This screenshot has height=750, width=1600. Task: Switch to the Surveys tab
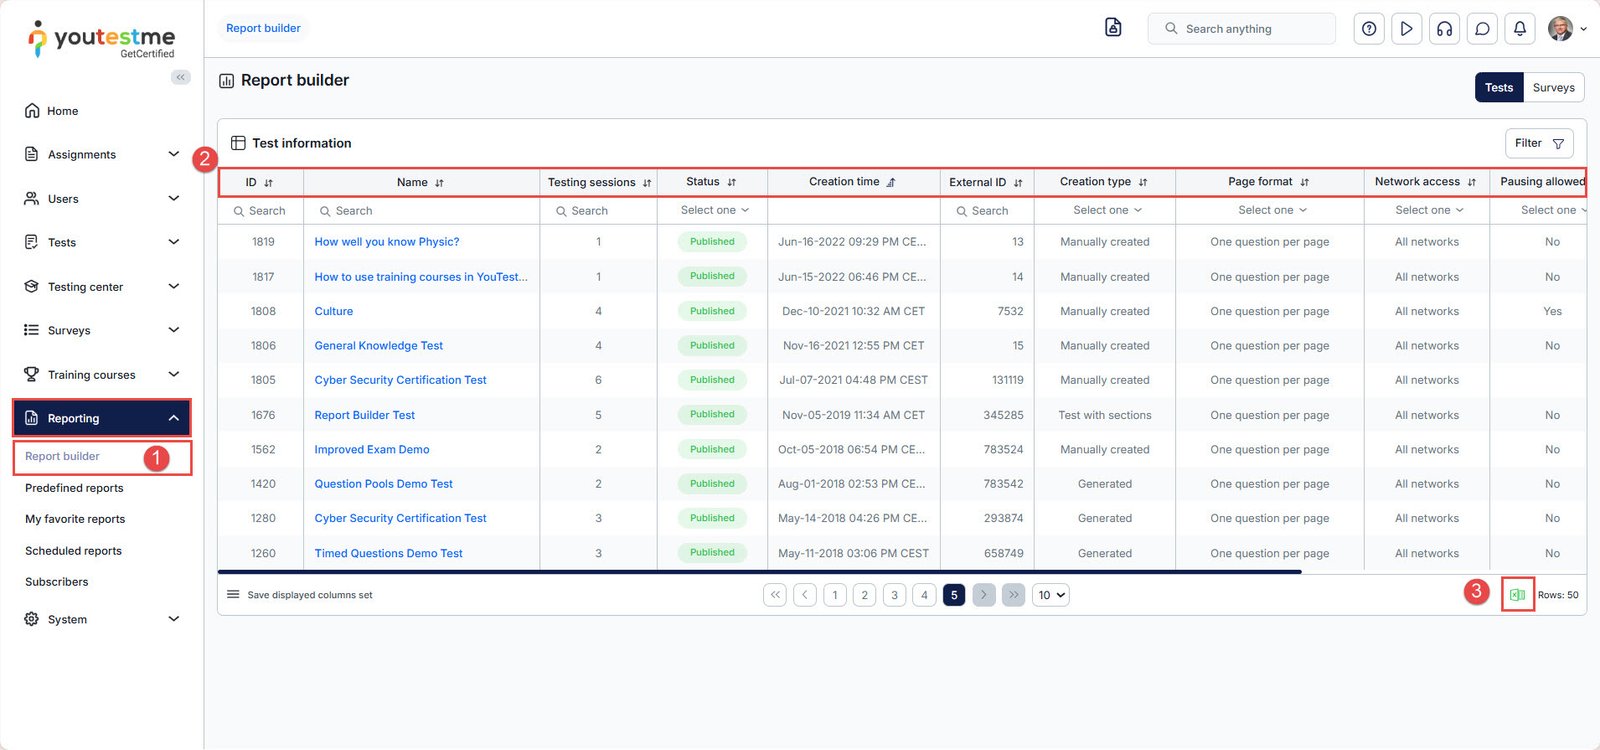(1553, 88)
